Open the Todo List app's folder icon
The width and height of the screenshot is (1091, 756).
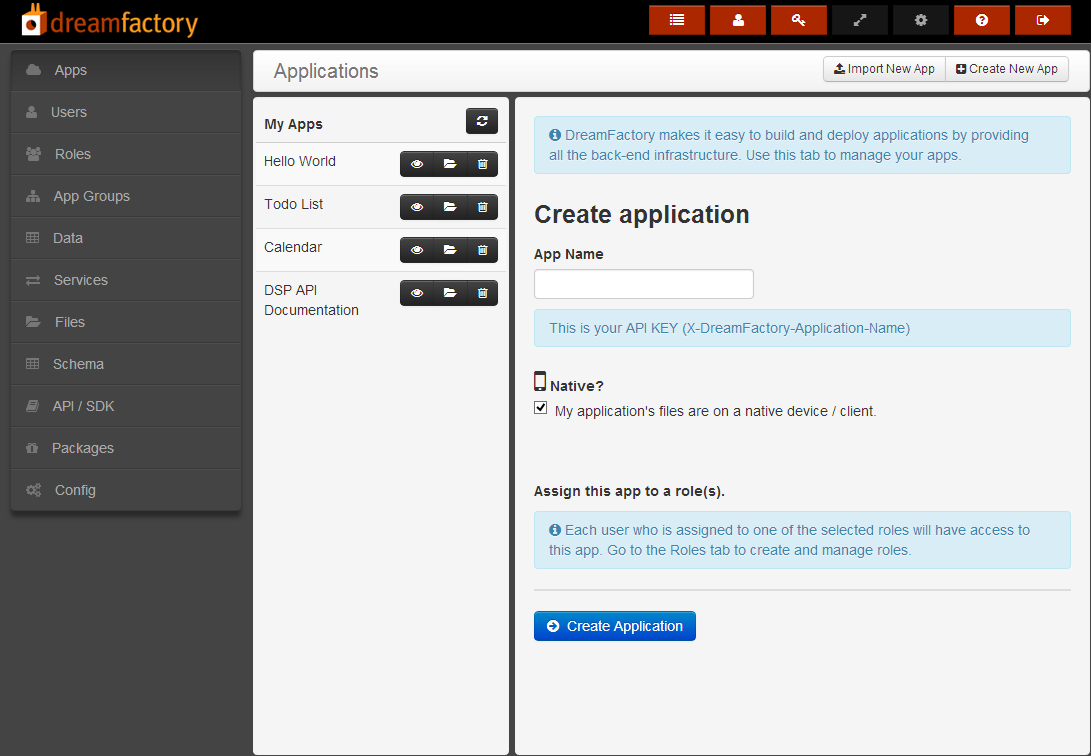[450, 207]
